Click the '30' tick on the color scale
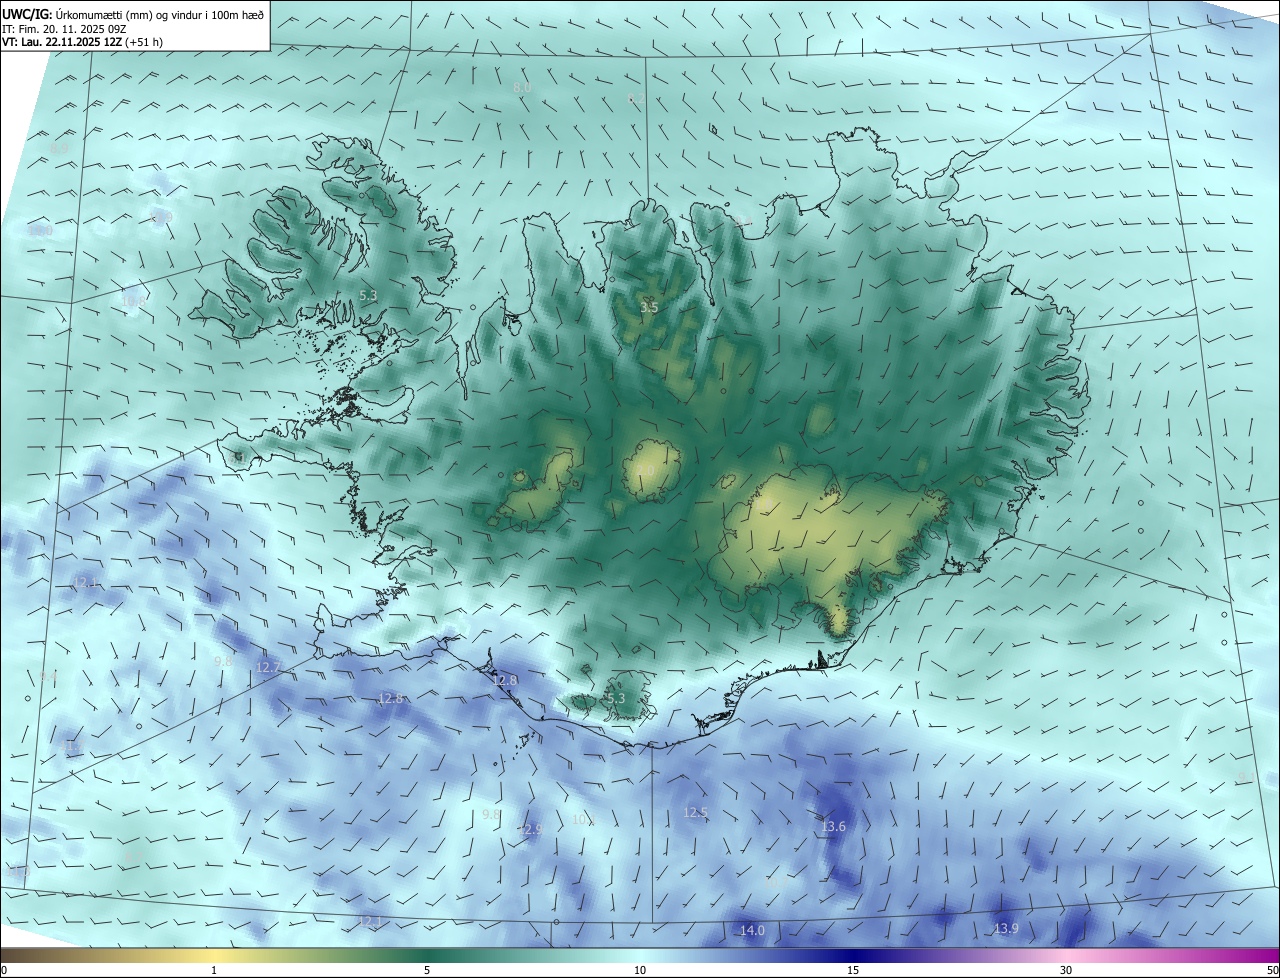 [1066, 971]
